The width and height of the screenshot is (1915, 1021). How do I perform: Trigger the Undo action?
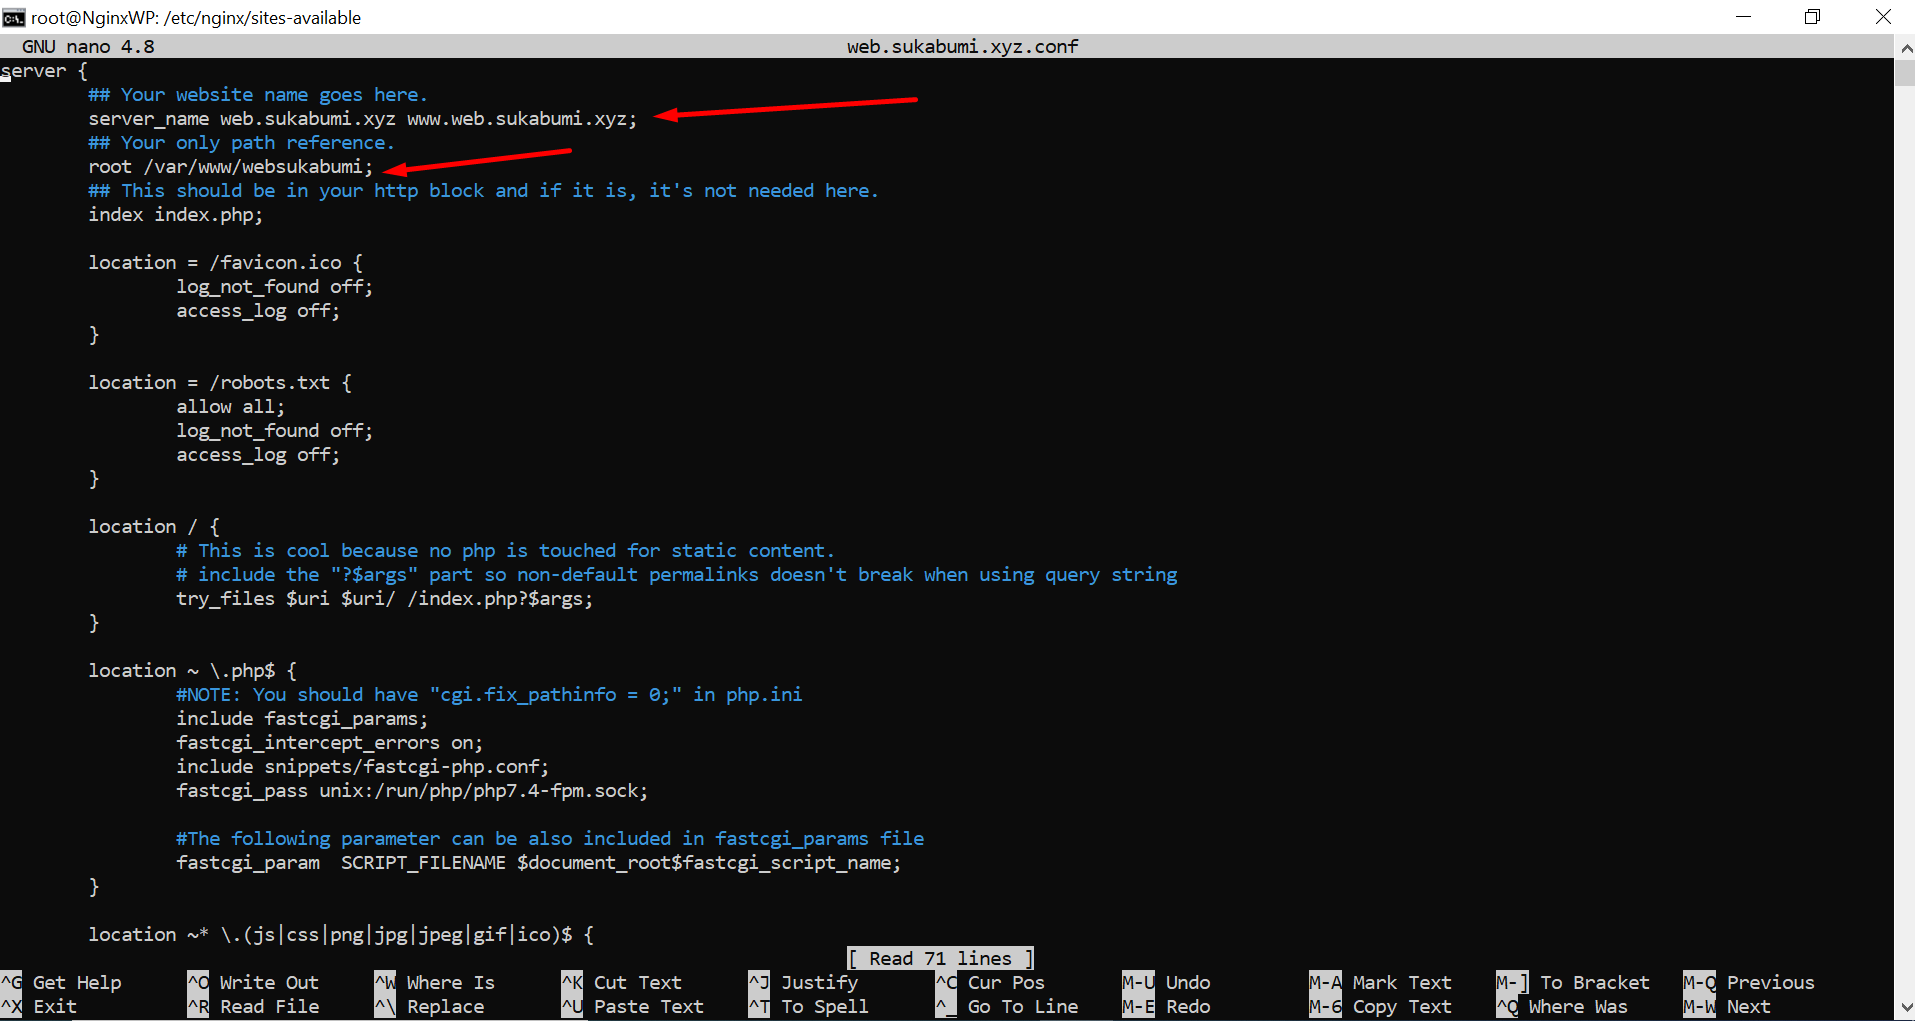pos(1186,982)
